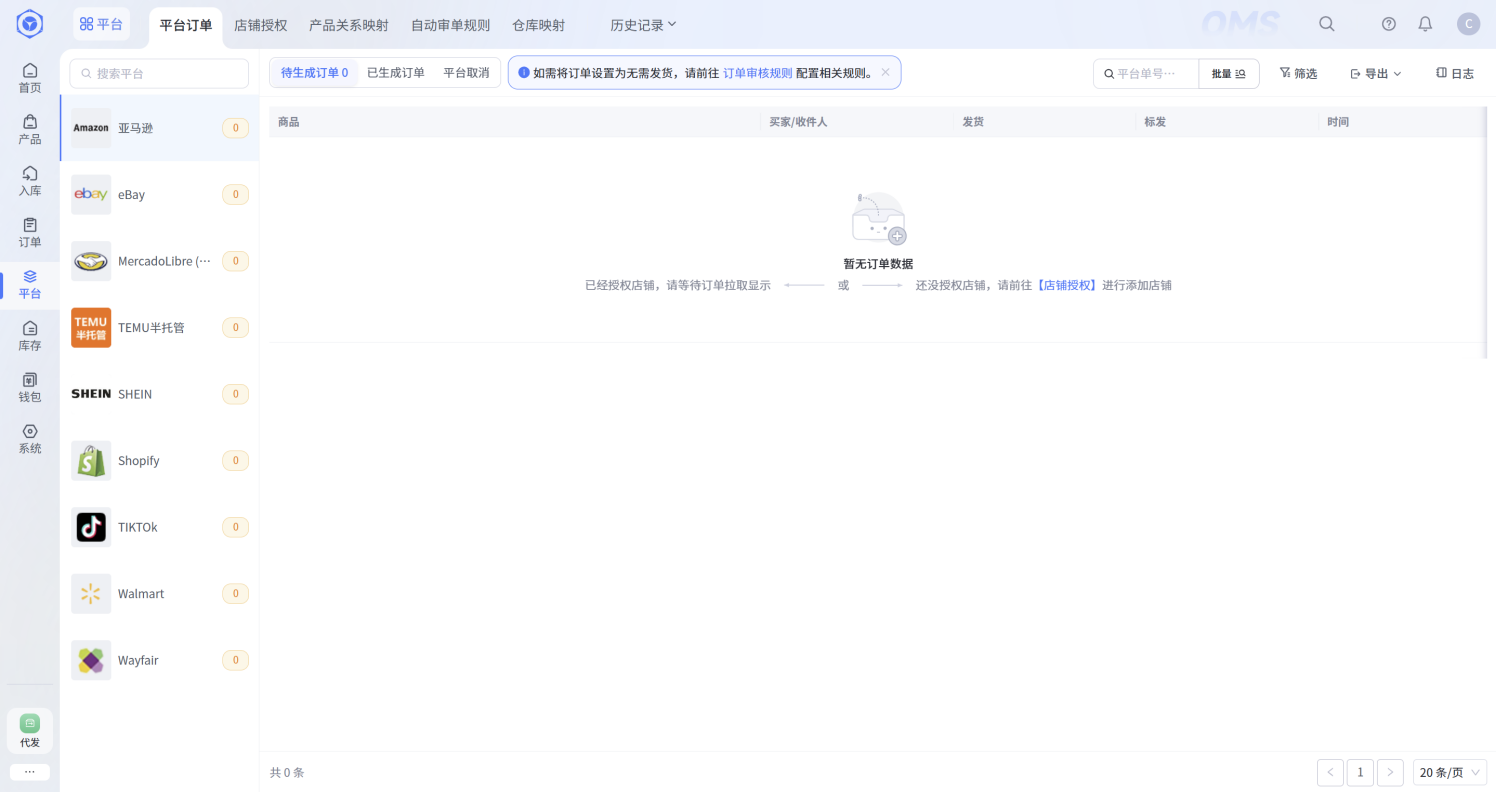The height and width of the screenshot is (792, 1496).
Task: Switch to 仓库映射 tab
Action: click(538, 25)
